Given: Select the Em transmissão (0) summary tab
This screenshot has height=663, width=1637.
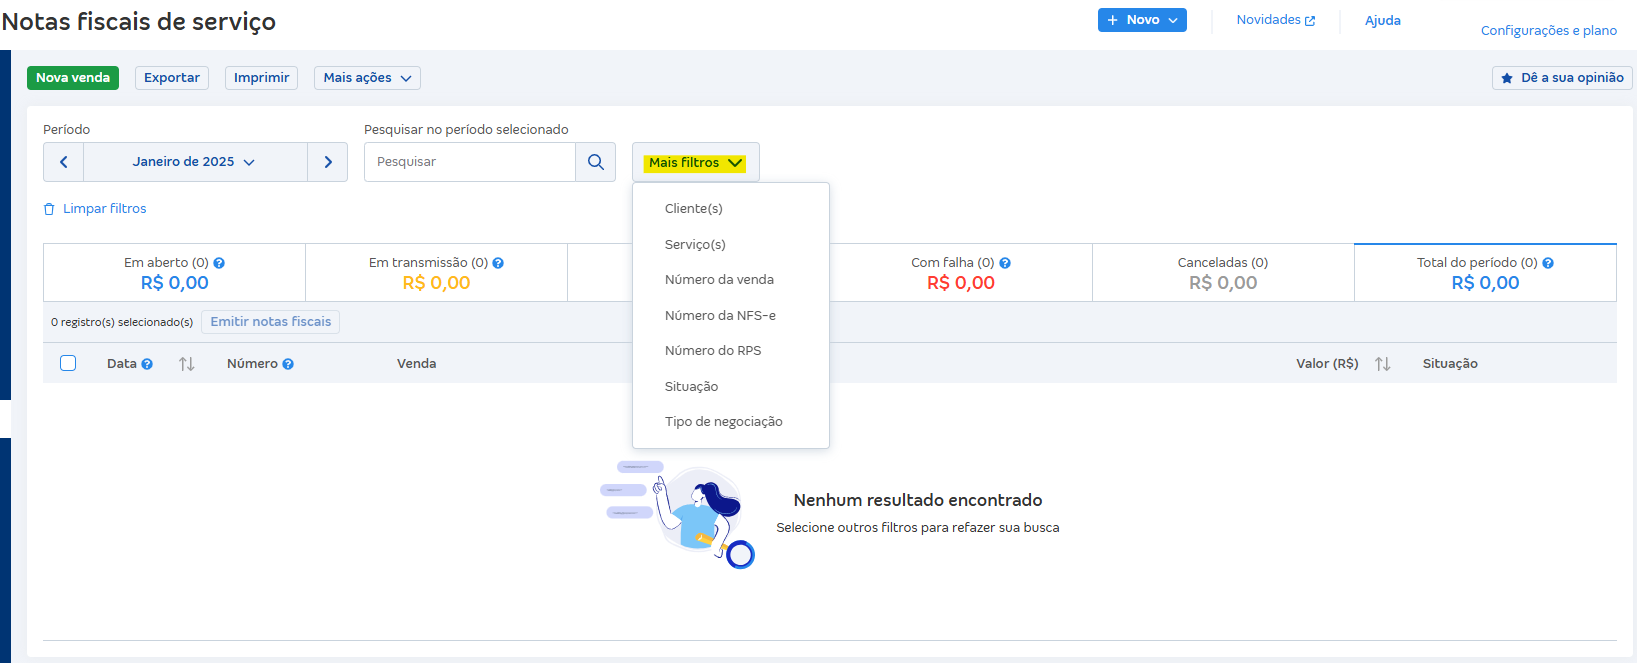Looking at the screenshot, I should coord(436,273).
